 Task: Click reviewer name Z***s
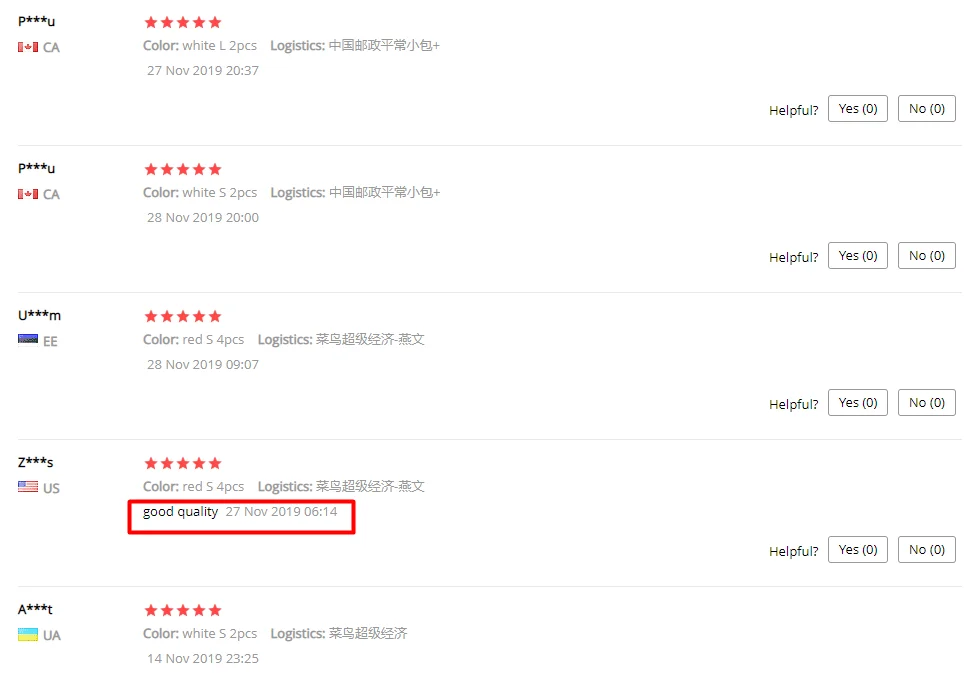pos(36,462)
